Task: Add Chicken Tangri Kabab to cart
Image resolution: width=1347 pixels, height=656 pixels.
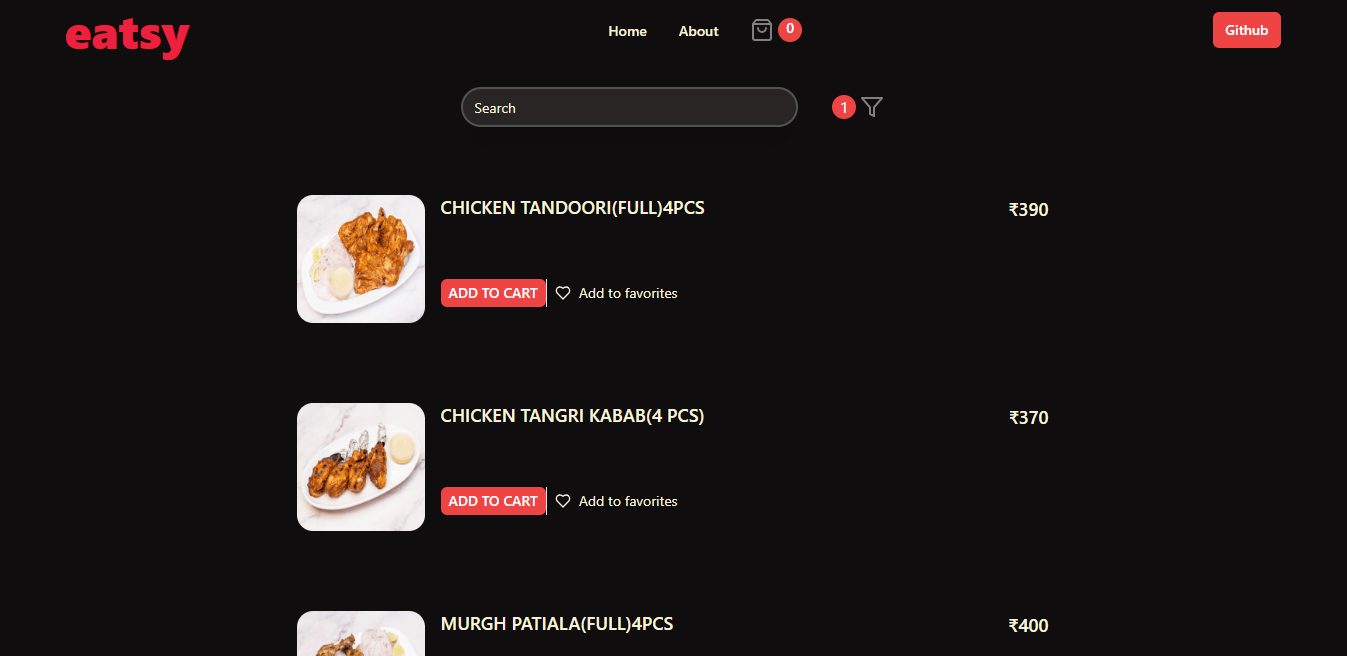Action: pos(493,501)
